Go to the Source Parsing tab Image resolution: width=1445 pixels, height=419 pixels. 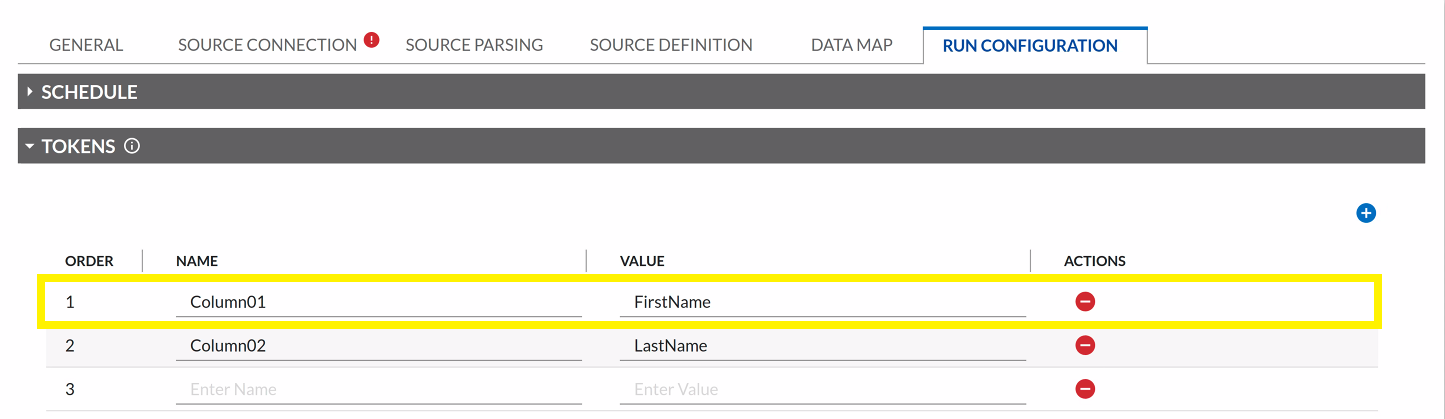pyautogui.click(x=474, y=45)
